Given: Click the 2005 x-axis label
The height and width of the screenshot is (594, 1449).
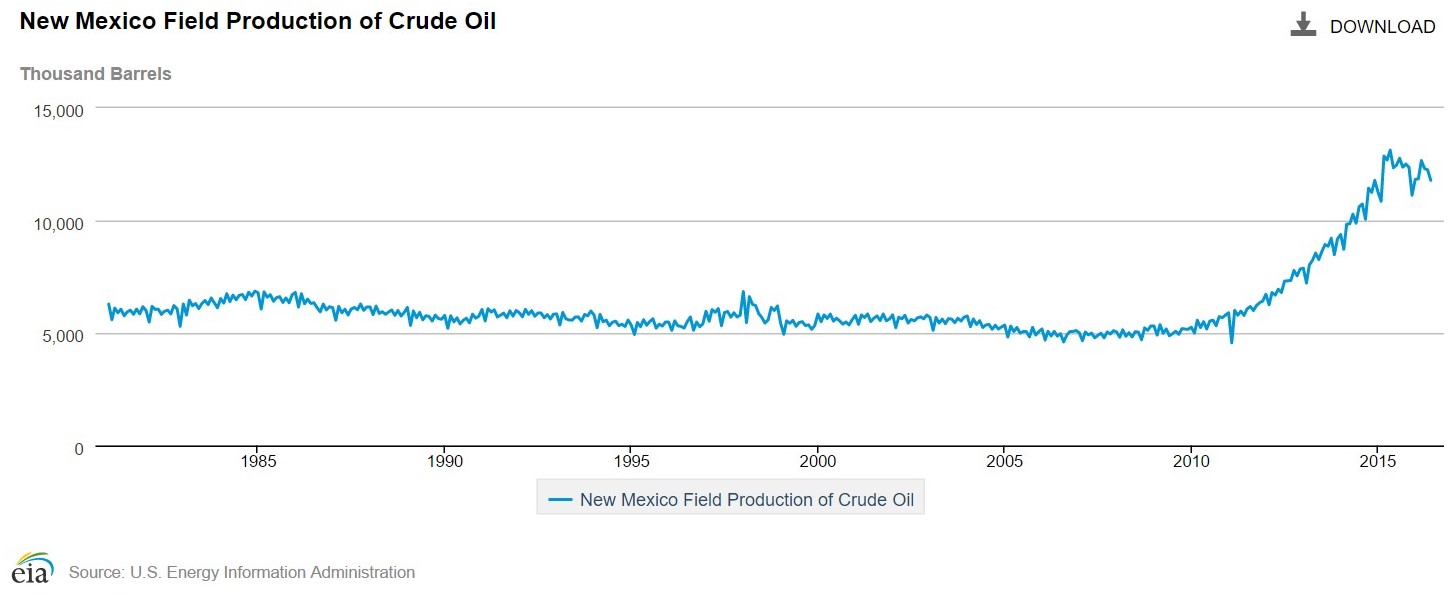Looking at the screenshot, I should coord(1004,462).
